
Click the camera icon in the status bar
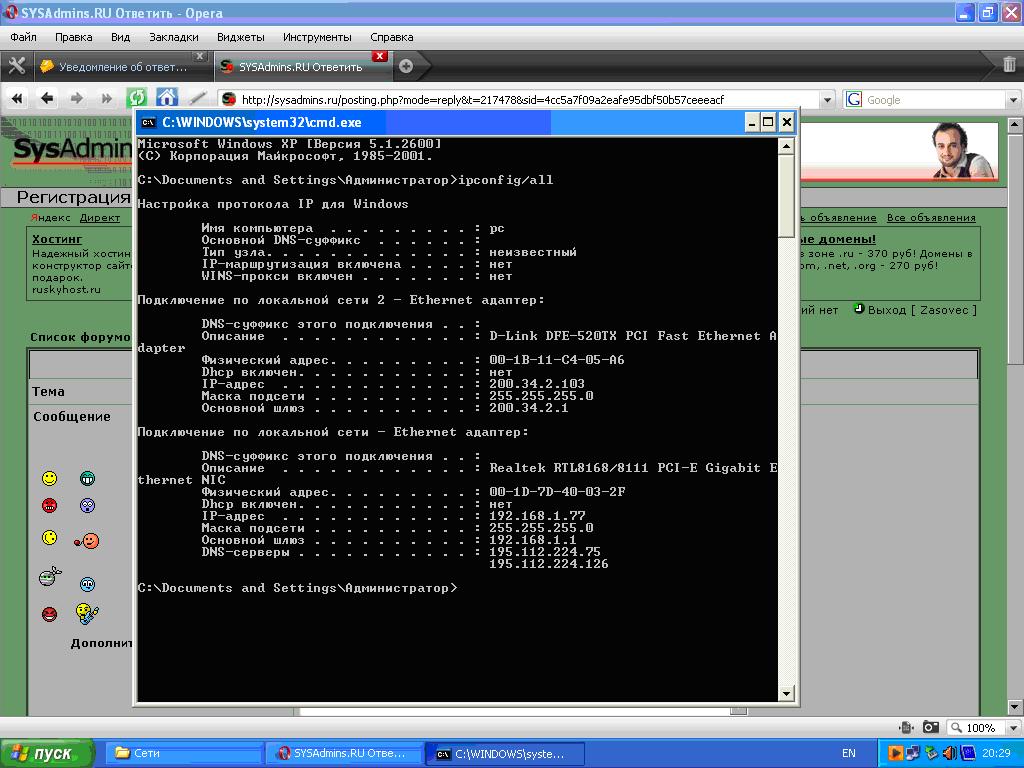coord(931,727)
